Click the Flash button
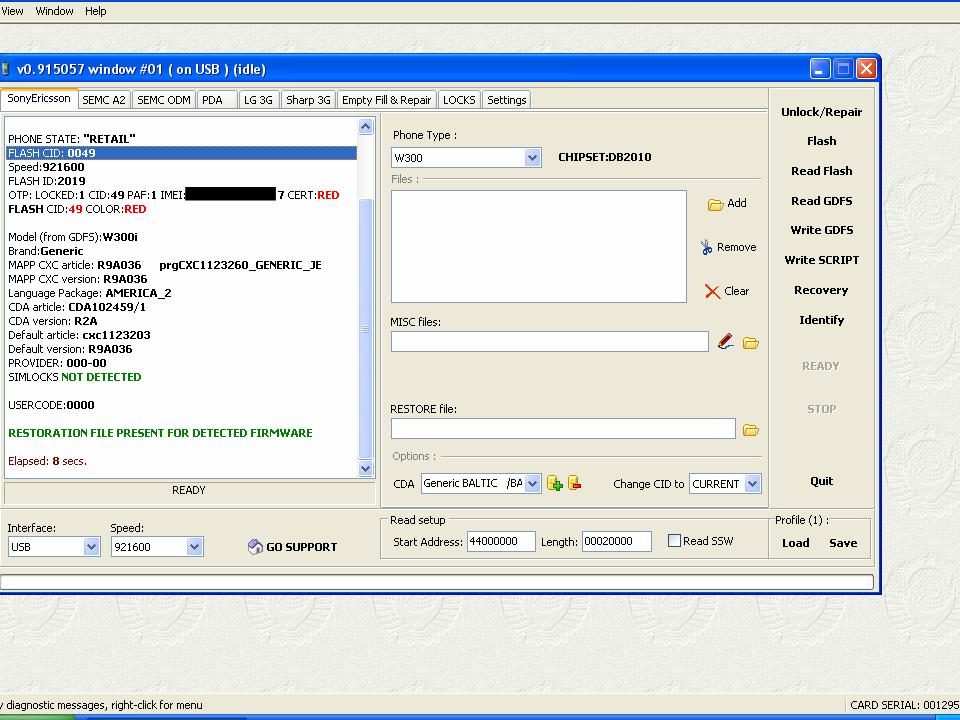Viewport: 960px width, 720px height. pos(821,141)
